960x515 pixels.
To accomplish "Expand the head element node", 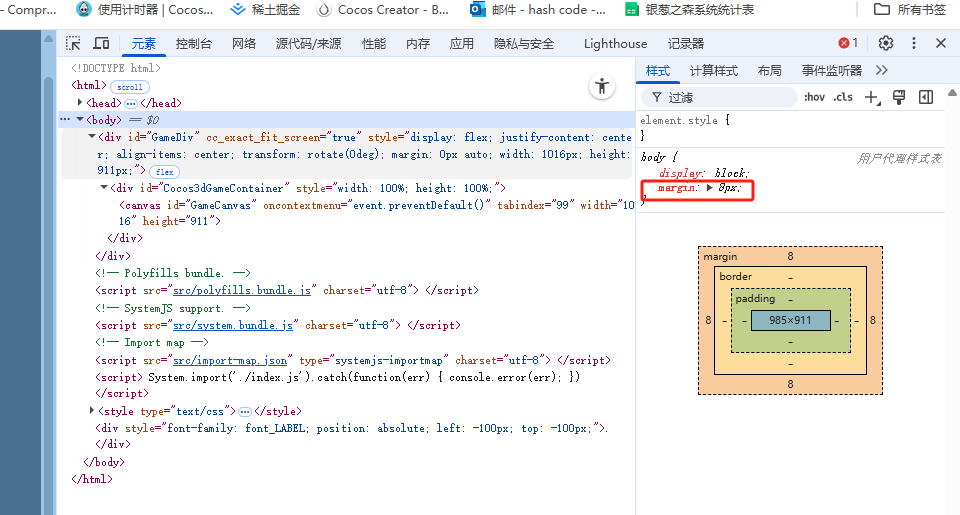I will coord(80,102).
